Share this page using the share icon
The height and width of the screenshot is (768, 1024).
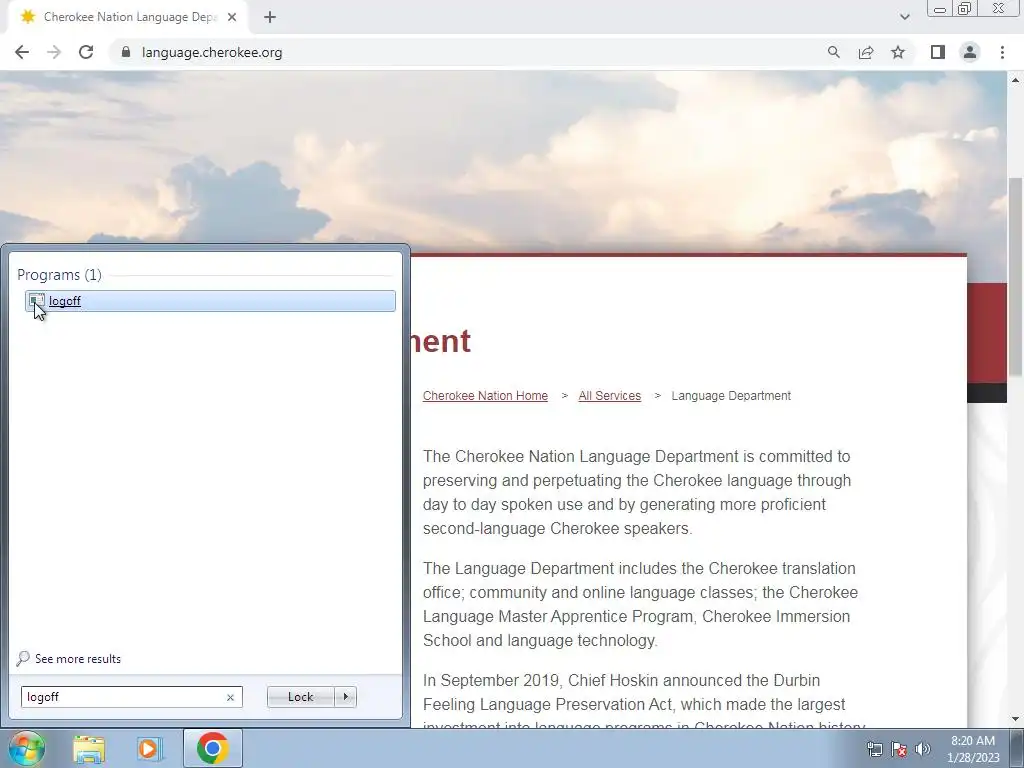[866, 52]
